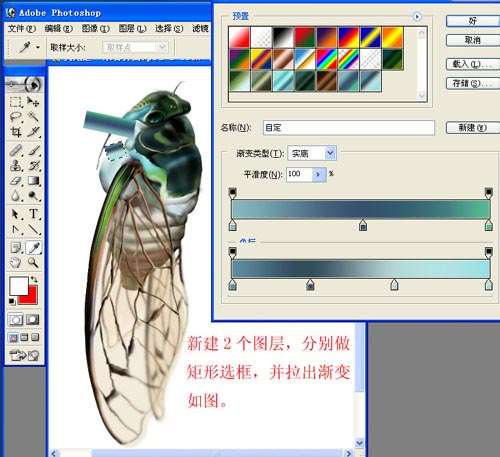
Task: Swap foreground and background colors
Action: point(34,280)
